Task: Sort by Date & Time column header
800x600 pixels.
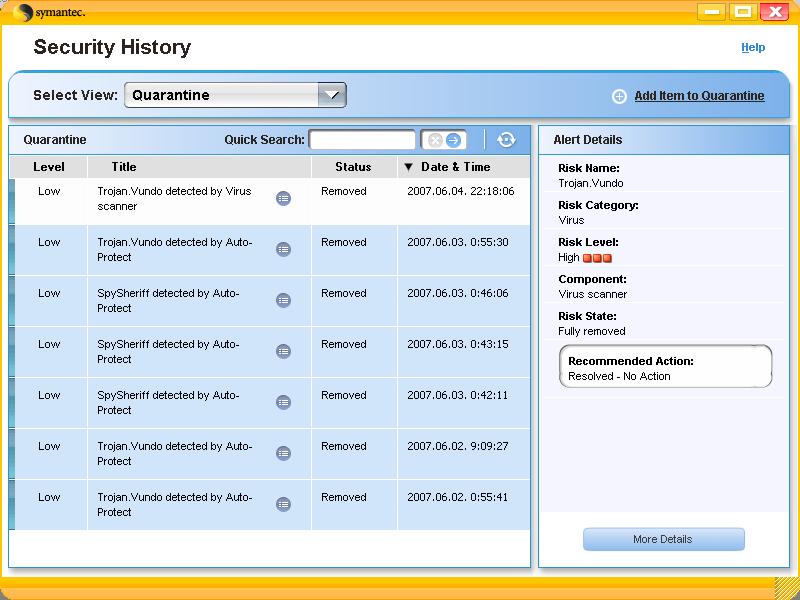Action: point(463,167)
